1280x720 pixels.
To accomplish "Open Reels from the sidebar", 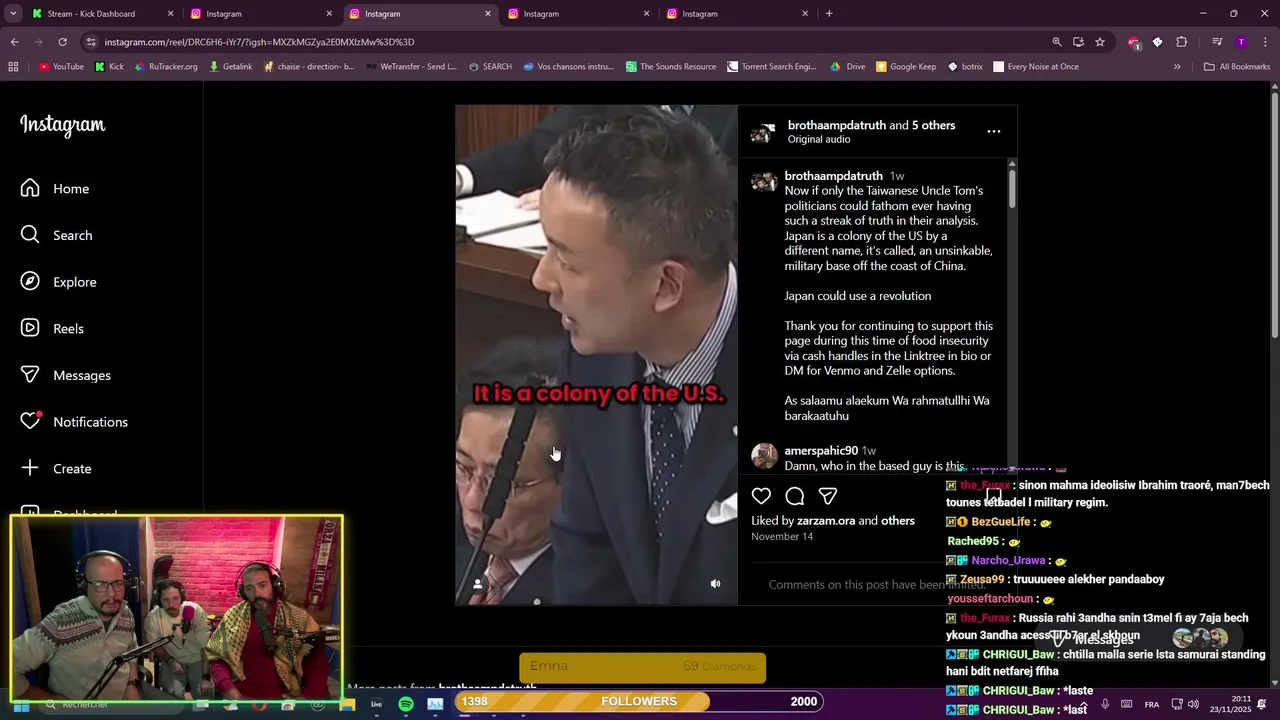I will click(52, 328).
